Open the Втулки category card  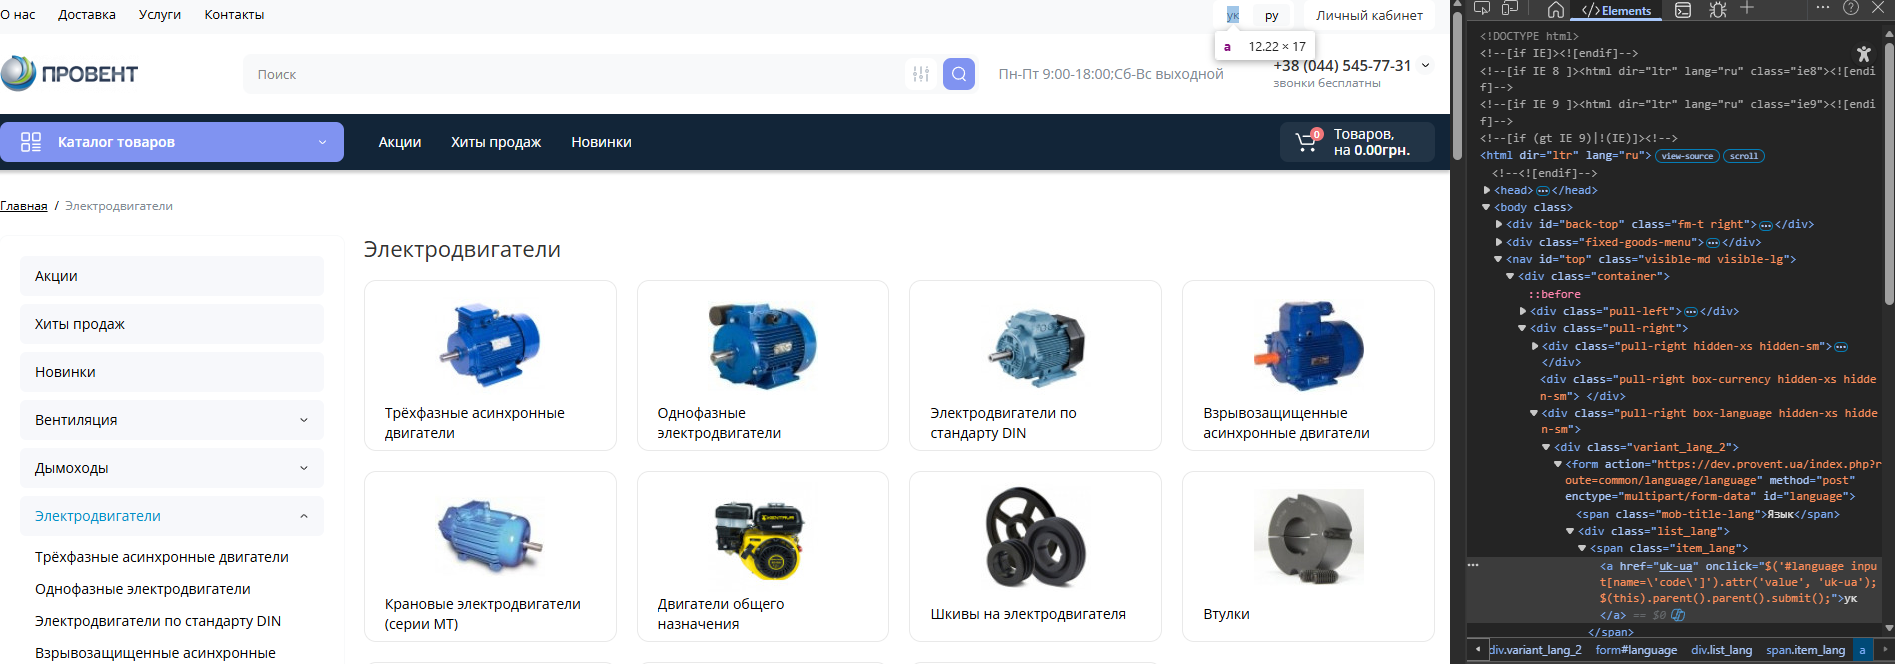click(1308, 556)
